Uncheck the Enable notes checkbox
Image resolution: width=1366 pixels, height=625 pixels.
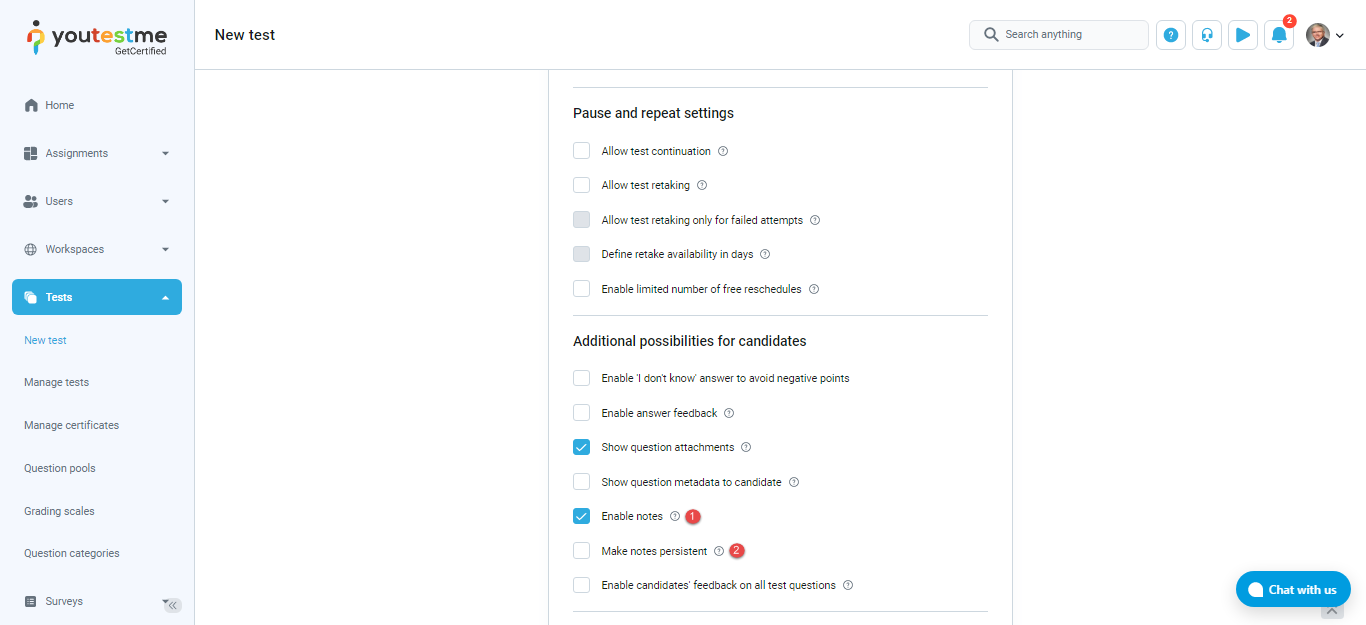click(x=582, y=516)
